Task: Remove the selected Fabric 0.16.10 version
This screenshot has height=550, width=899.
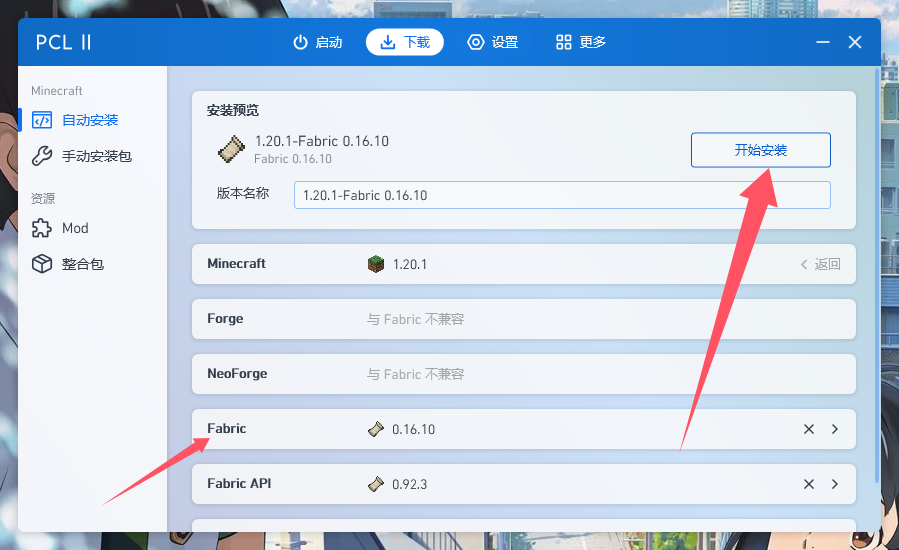Action: point(809,429)
